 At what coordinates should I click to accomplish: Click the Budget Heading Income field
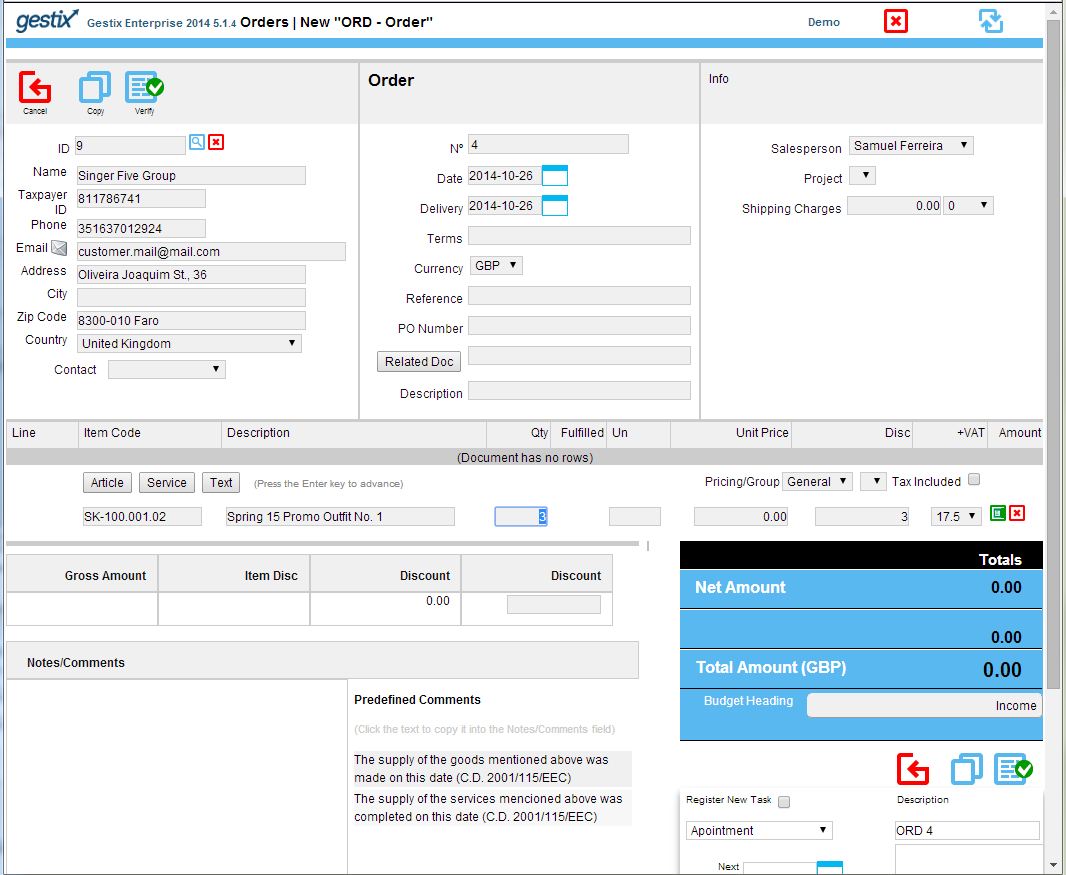(x=924, y=705)
